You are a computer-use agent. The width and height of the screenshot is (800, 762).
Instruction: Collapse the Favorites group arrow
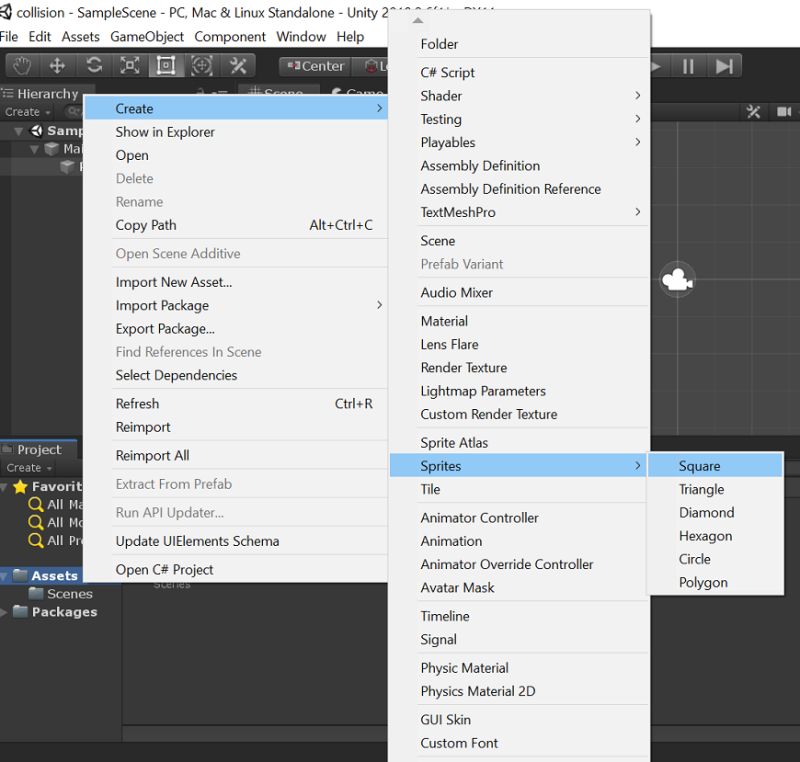coord(4,487)
